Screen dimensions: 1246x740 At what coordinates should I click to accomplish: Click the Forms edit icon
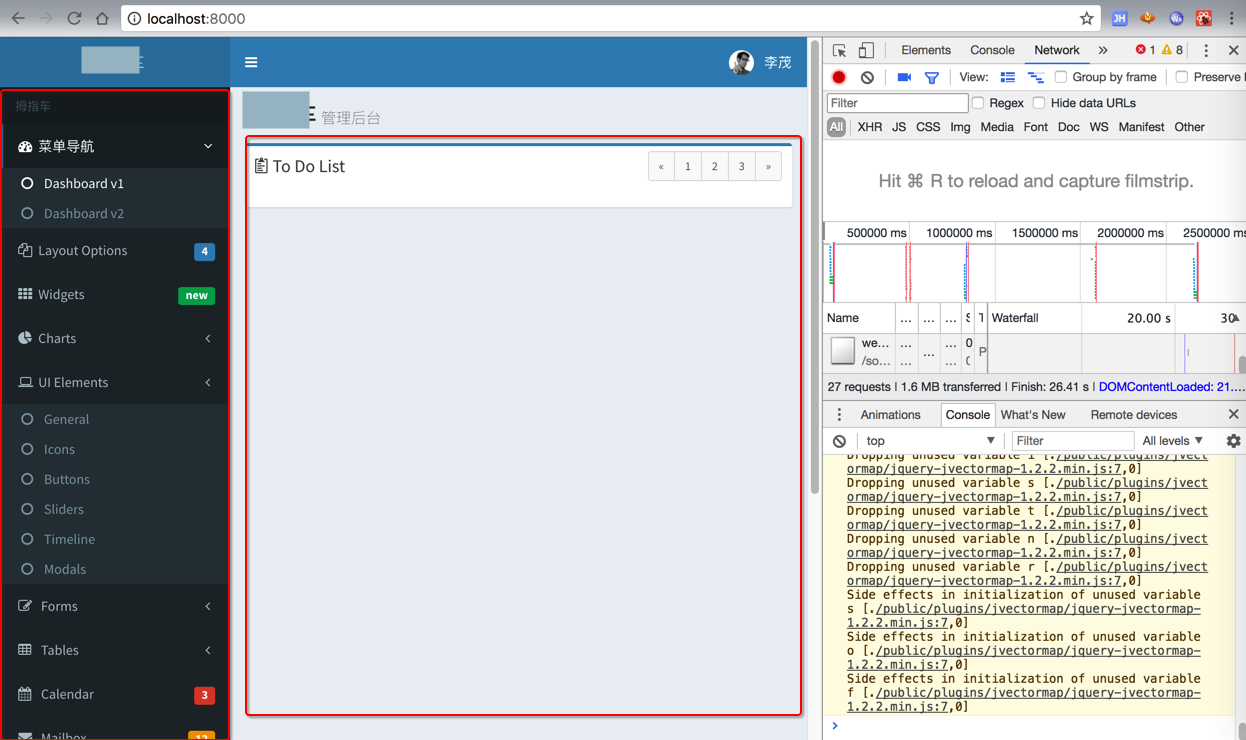25,606
